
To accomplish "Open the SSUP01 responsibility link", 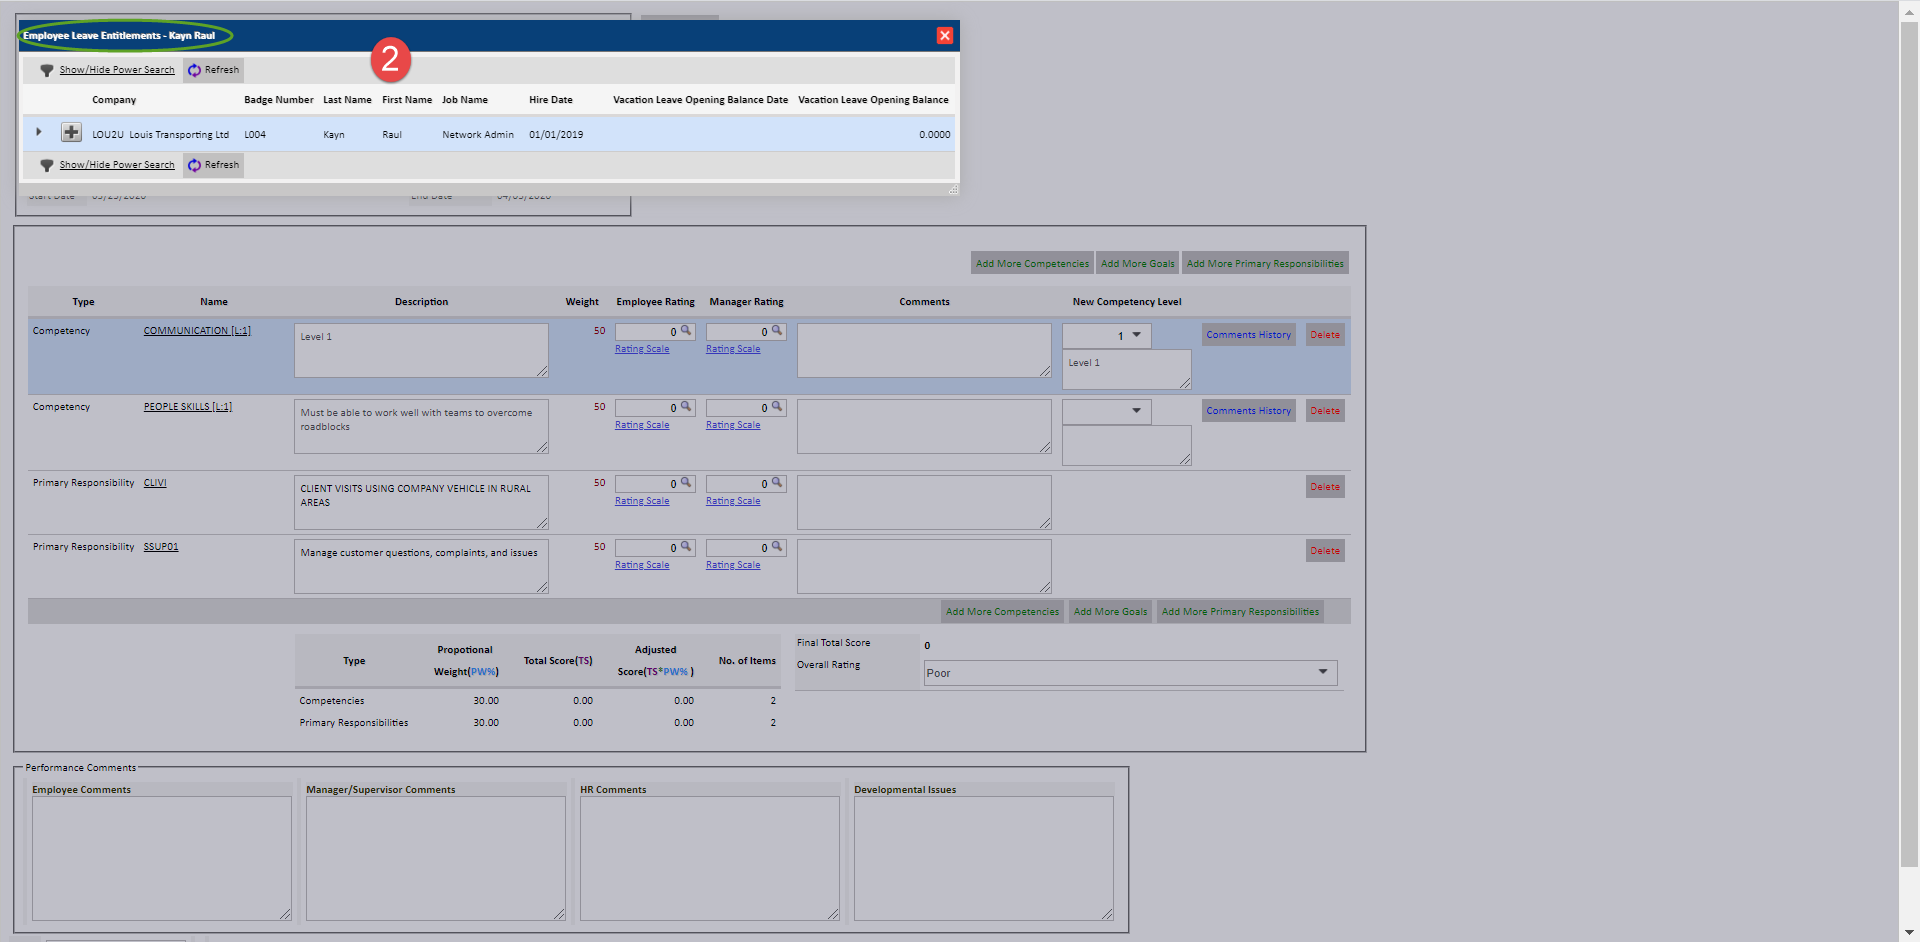I will [161, 547].
